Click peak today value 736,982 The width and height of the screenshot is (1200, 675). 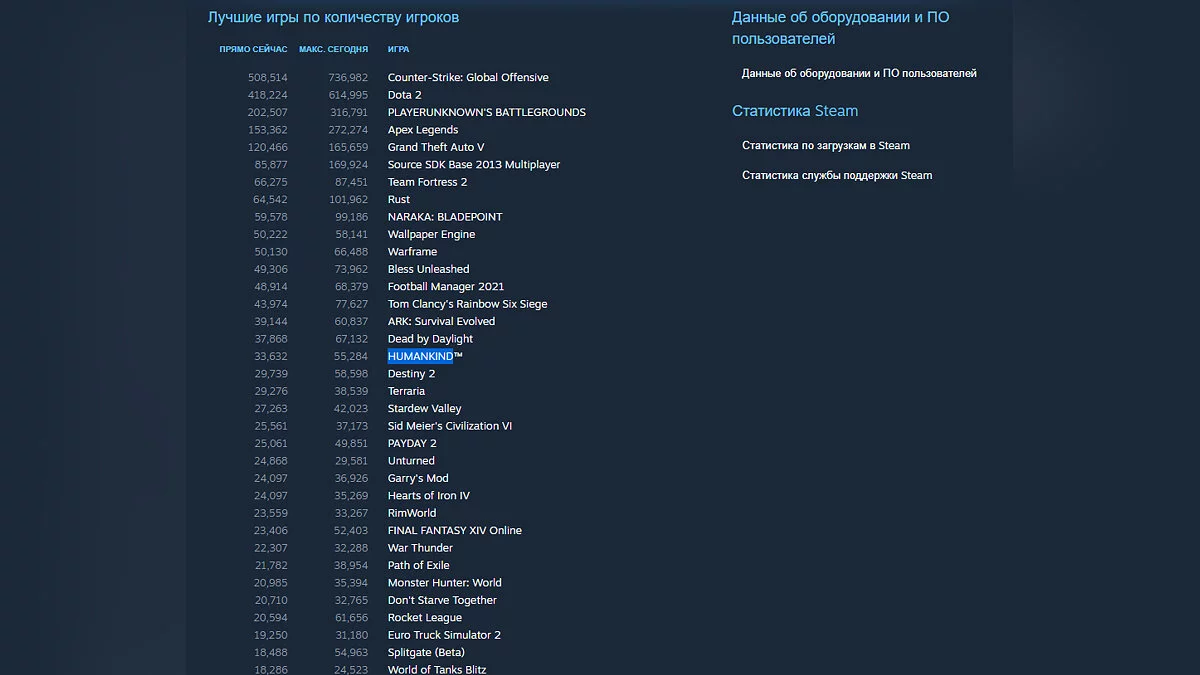(x=348, y=78)
